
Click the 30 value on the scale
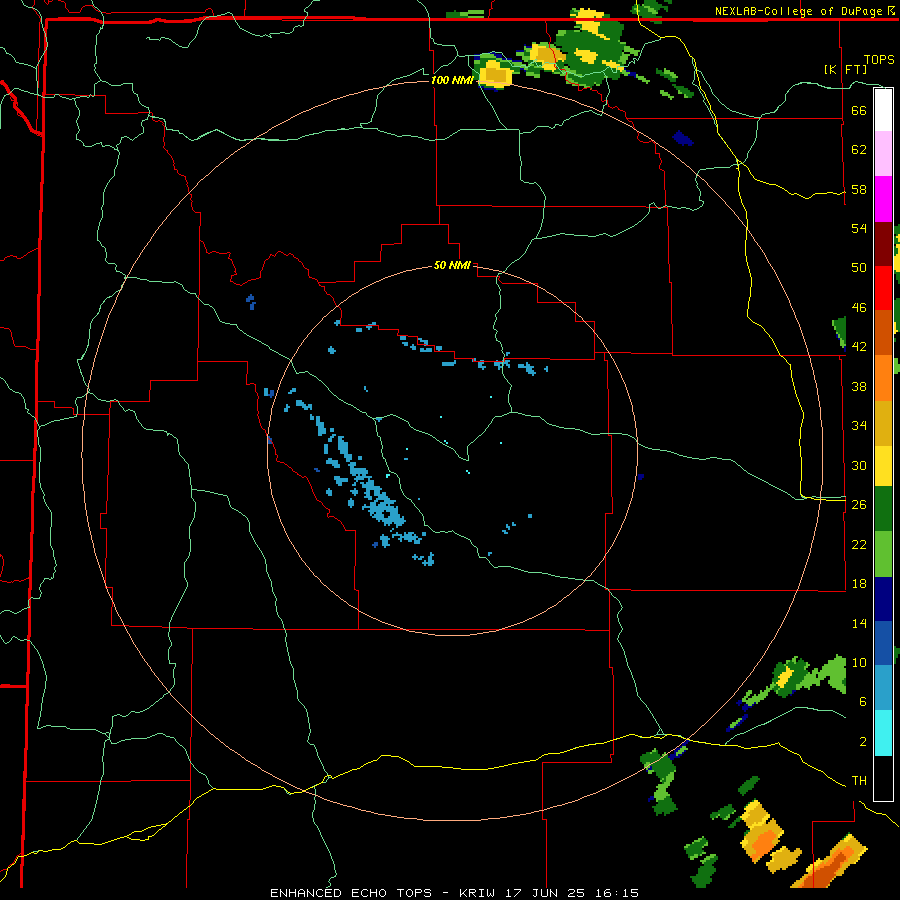click(859, 465)
